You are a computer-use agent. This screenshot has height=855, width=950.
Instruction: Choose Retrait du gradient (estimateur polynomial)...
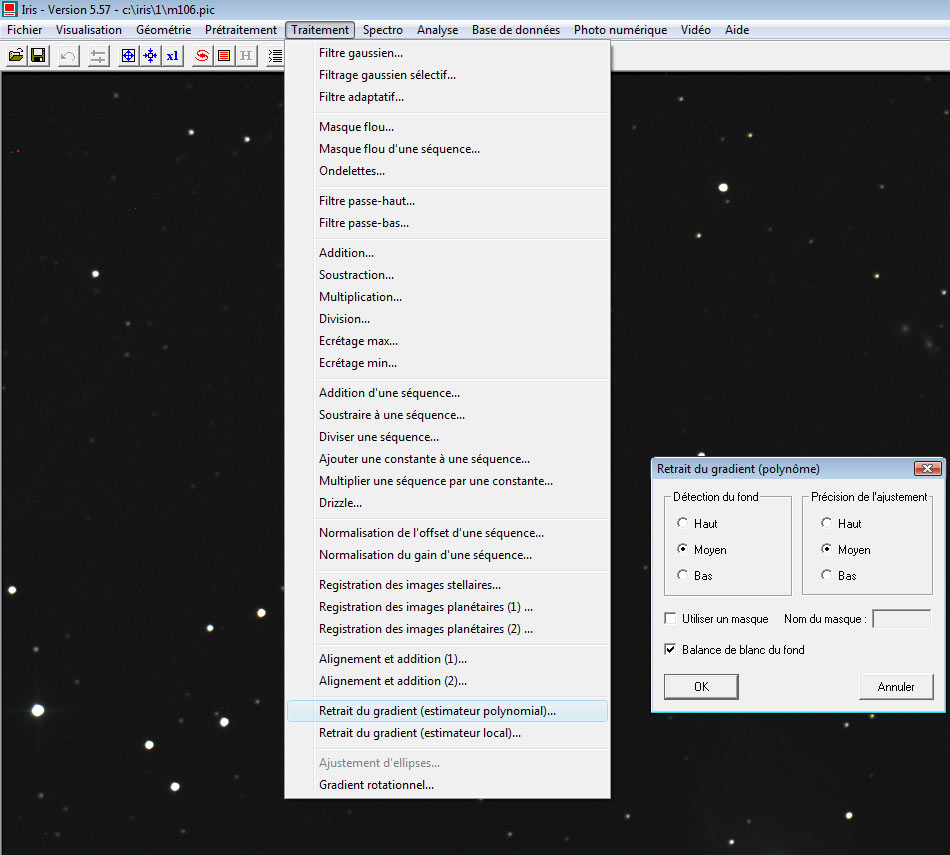447,711
